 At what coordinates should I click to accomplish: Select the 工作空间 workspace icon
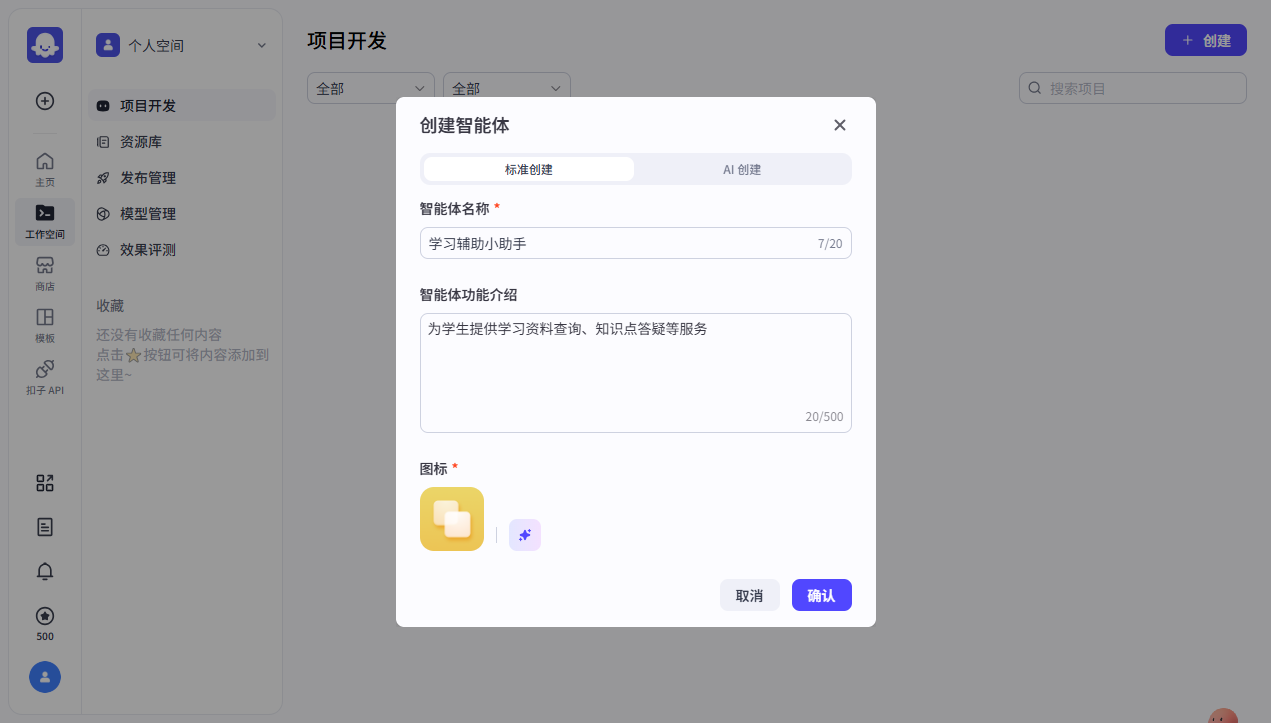point(44,221)
